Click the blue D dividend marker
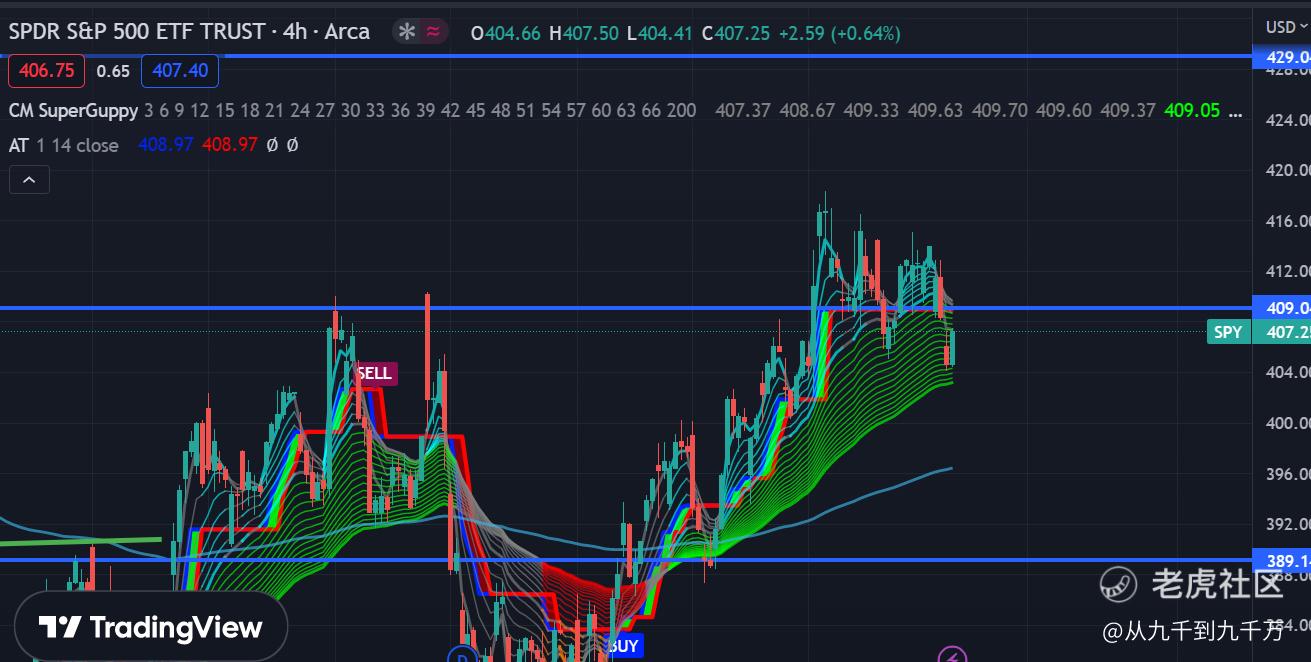The width and height of the screenshot is (1311, 662). click(x=461, y=656)
